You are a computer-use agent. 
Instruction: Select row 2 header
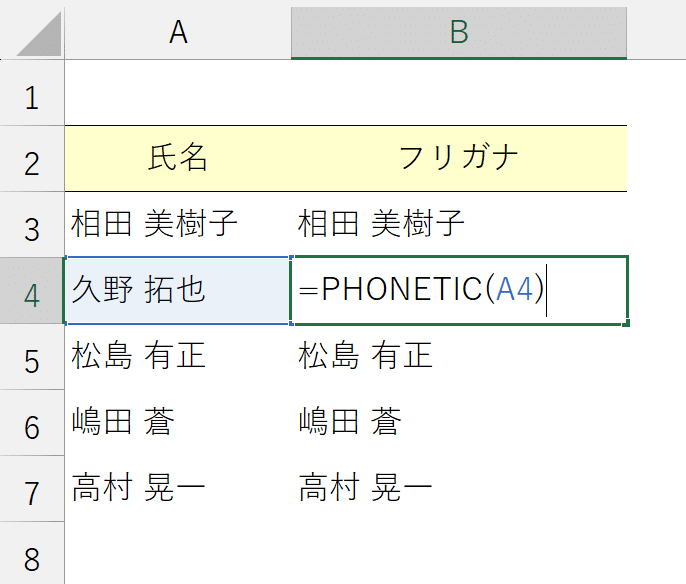32,159
